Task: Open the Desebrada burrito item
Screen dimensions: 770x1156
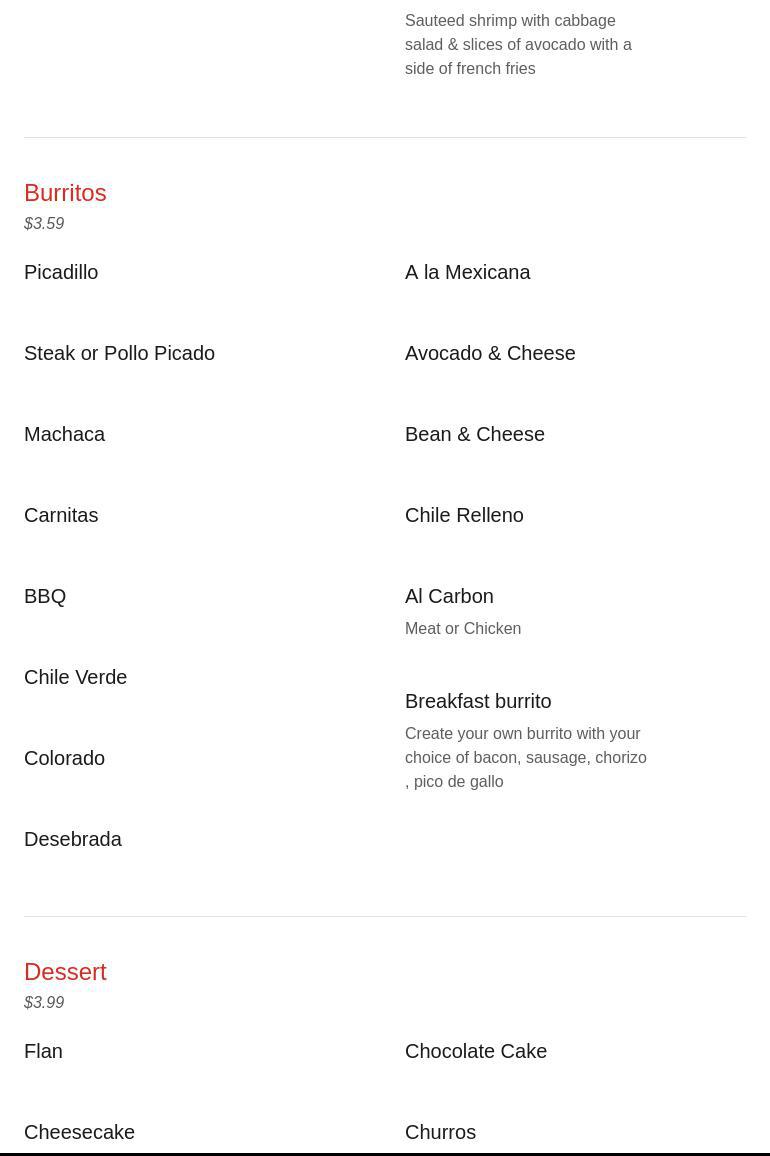Action: [72, 839]
